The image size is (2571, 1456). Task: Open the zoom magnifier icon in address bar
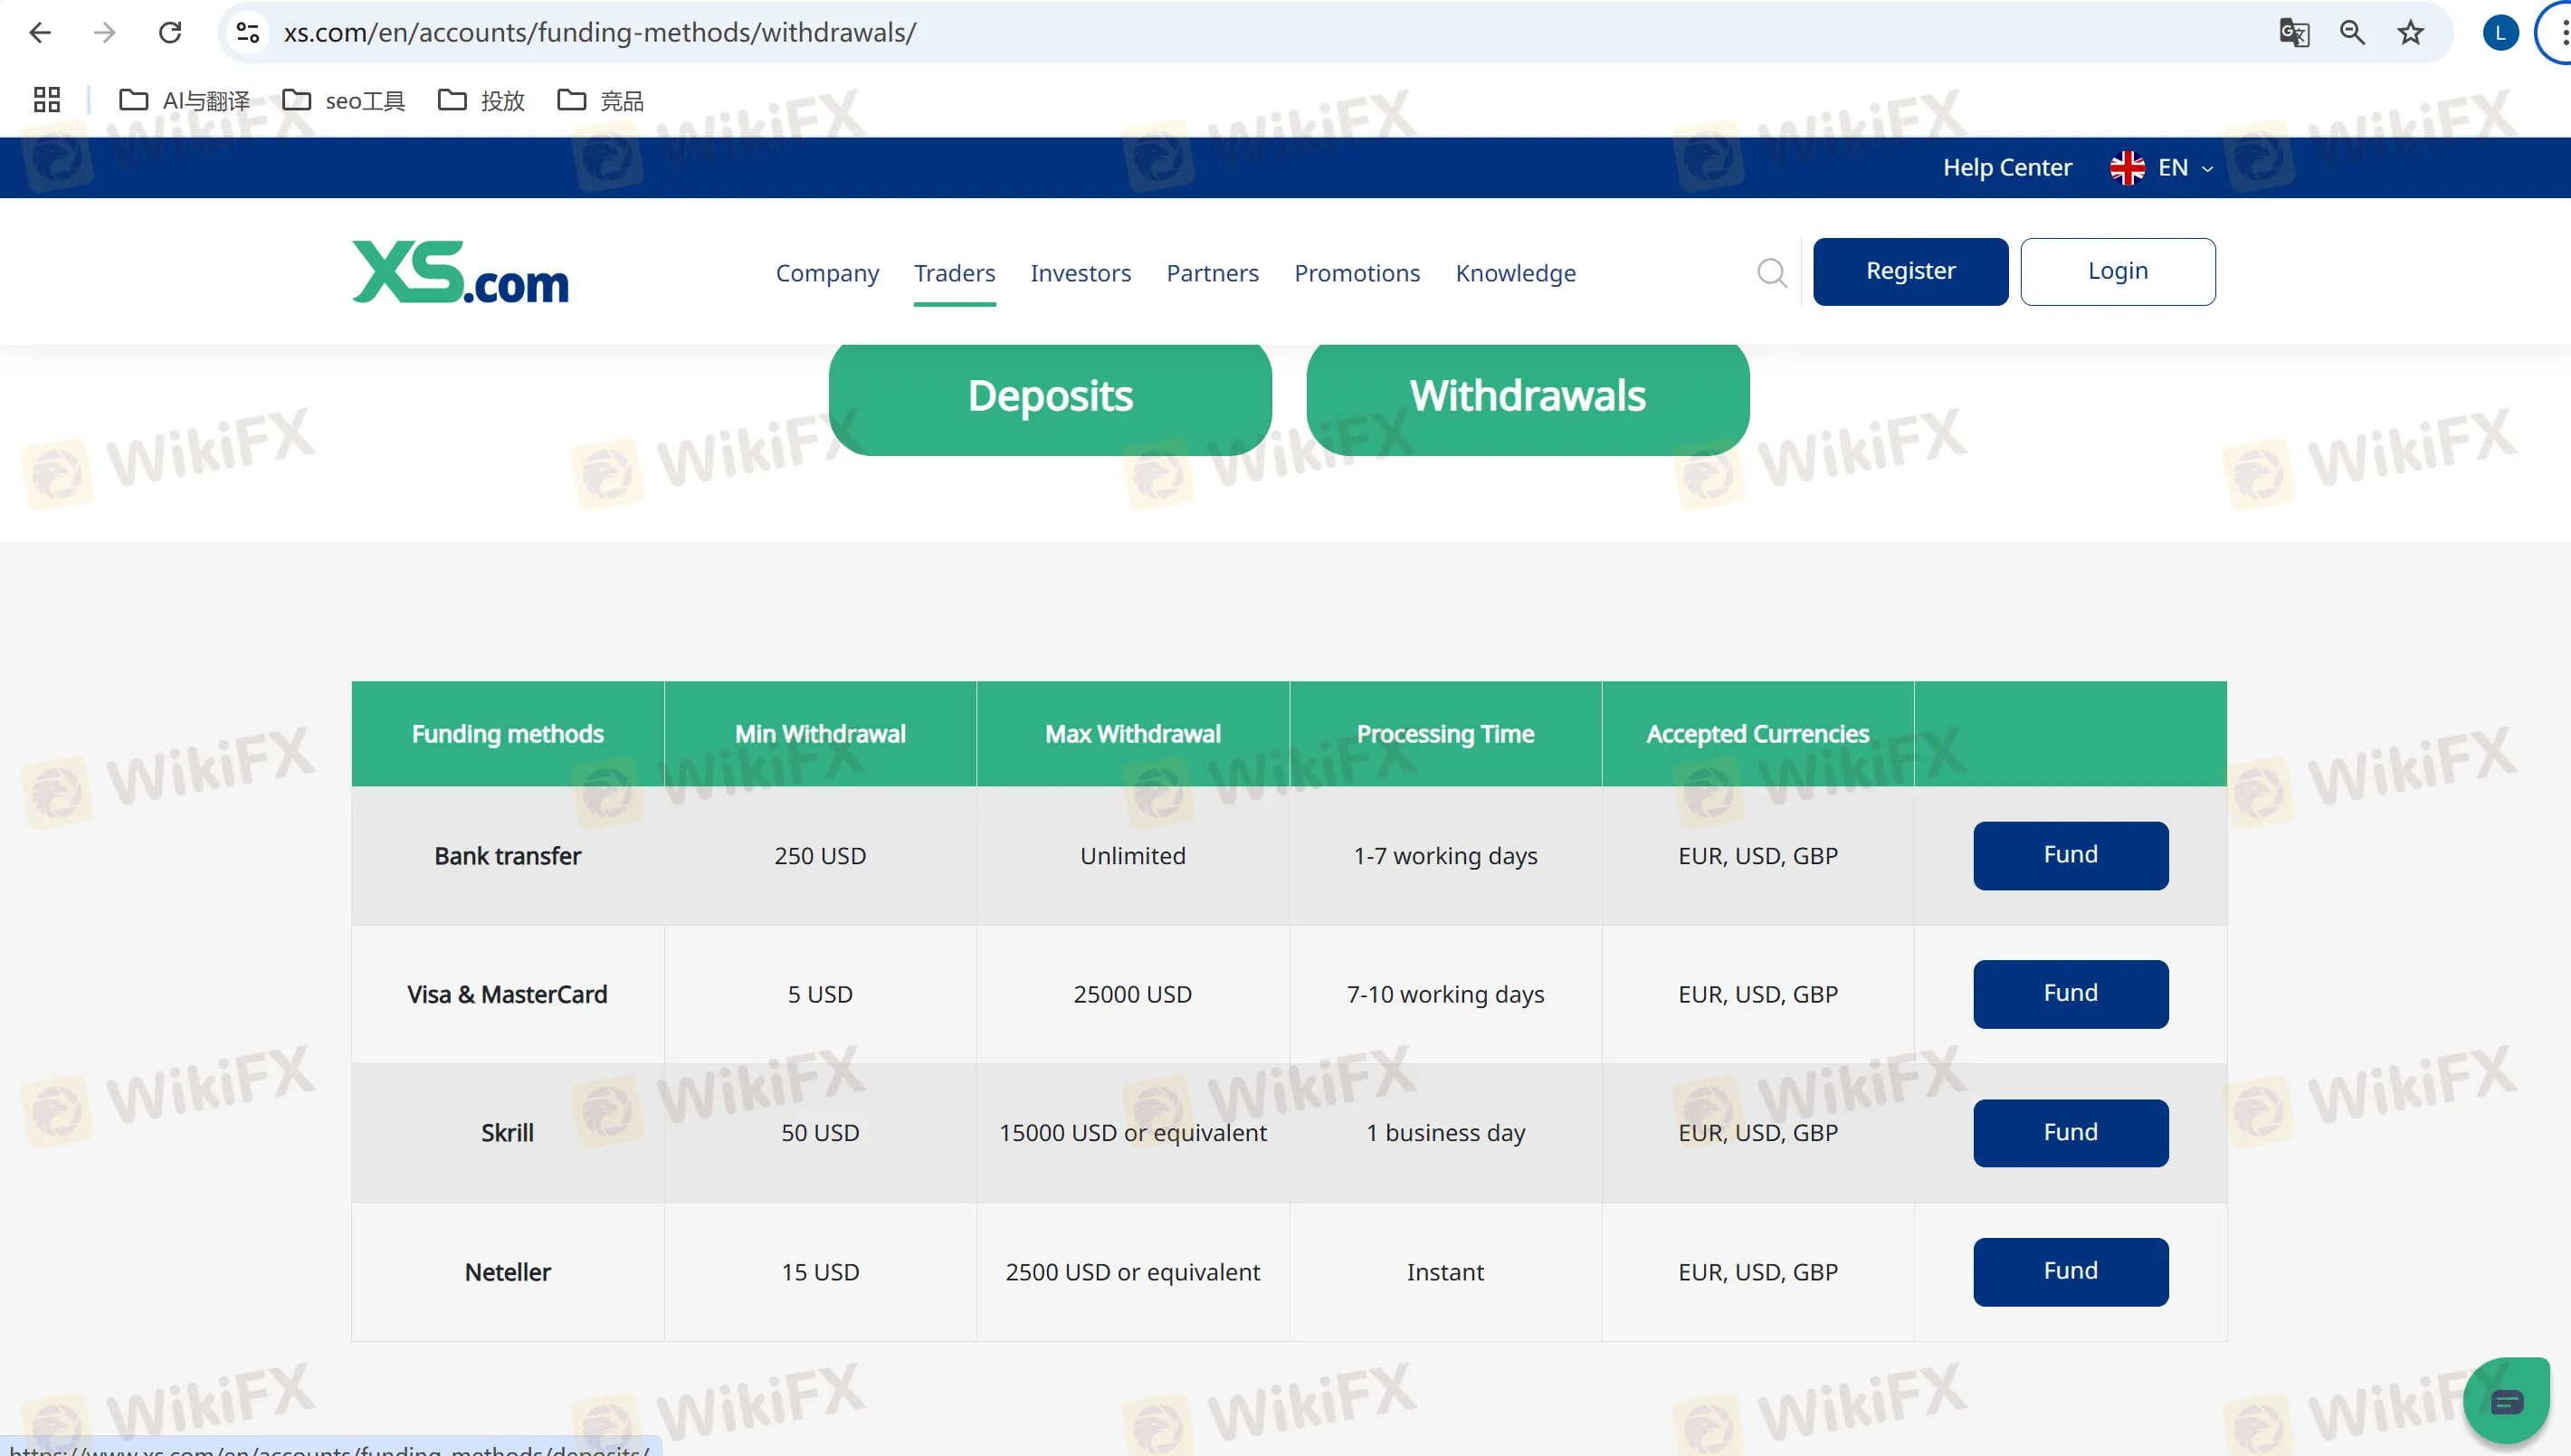coord(2352,32)
